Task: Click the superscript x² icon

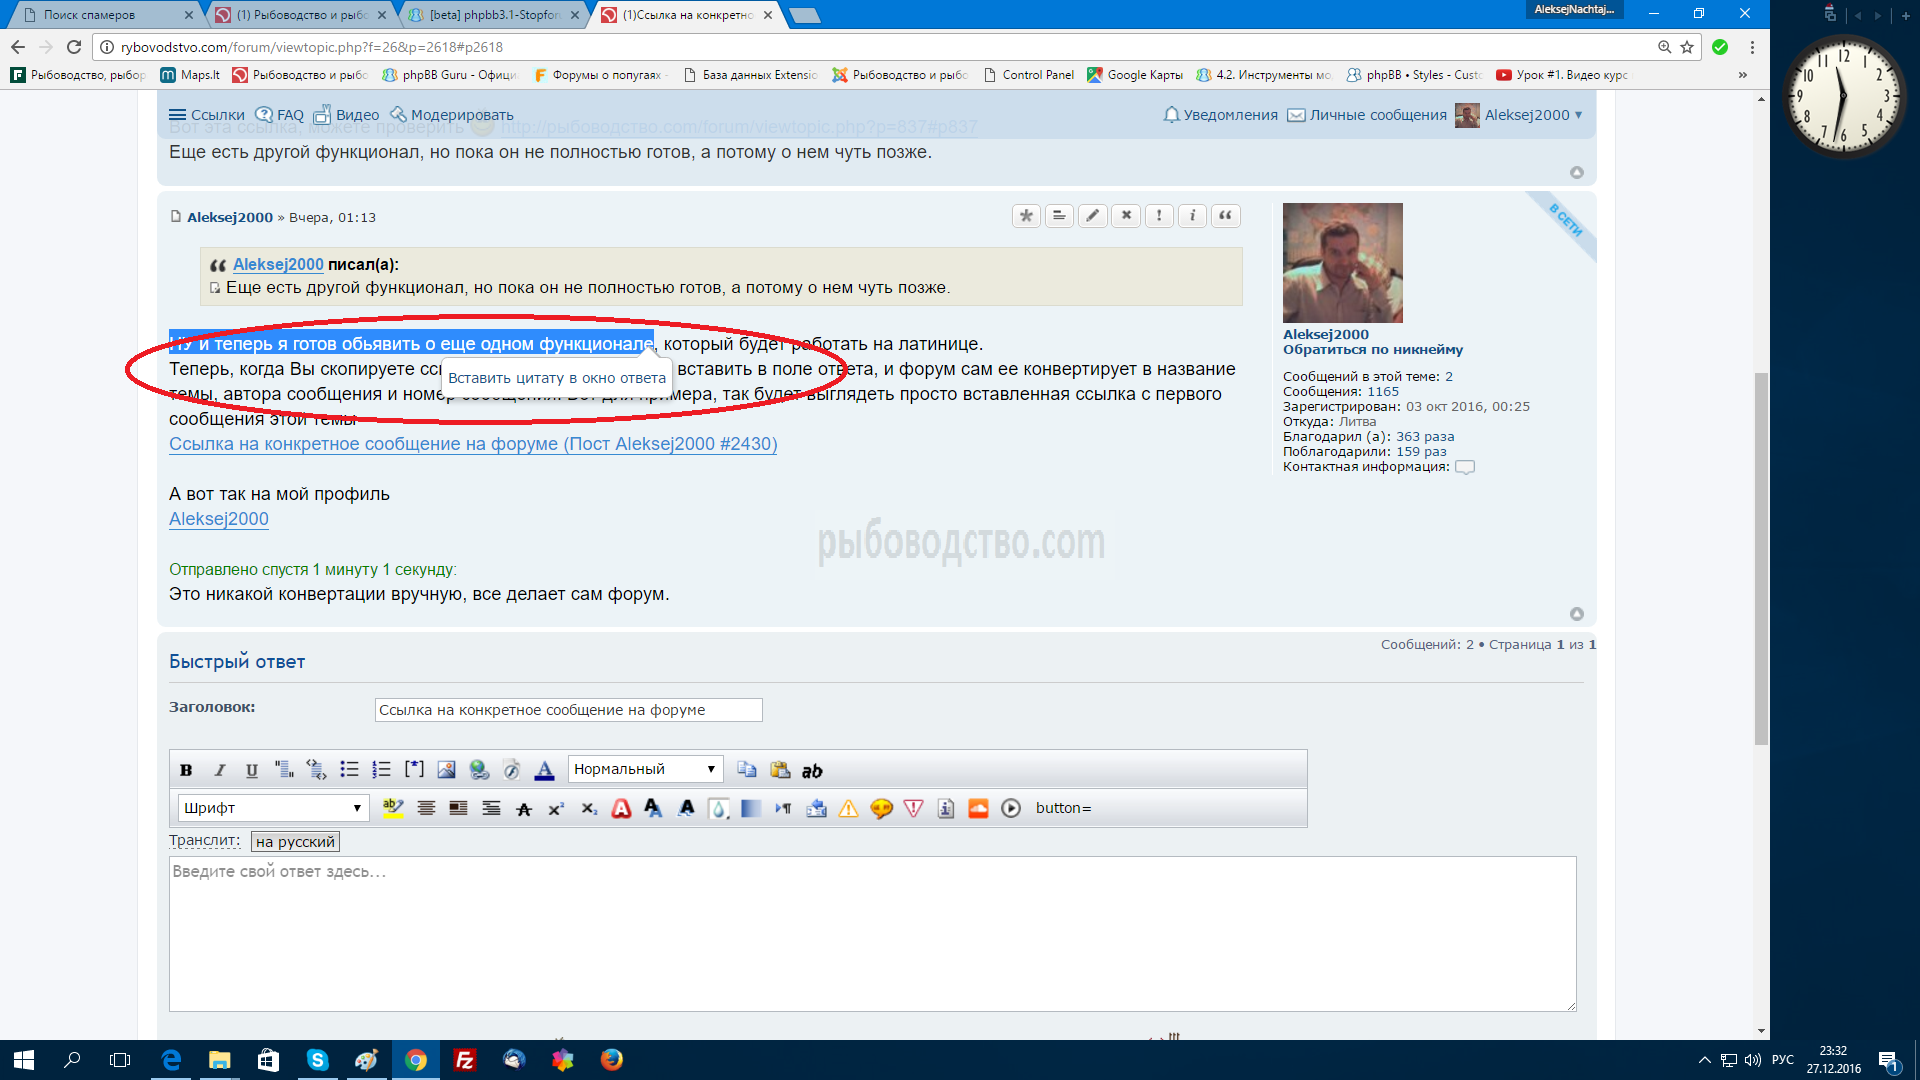Action: click(x=556, y=809)
